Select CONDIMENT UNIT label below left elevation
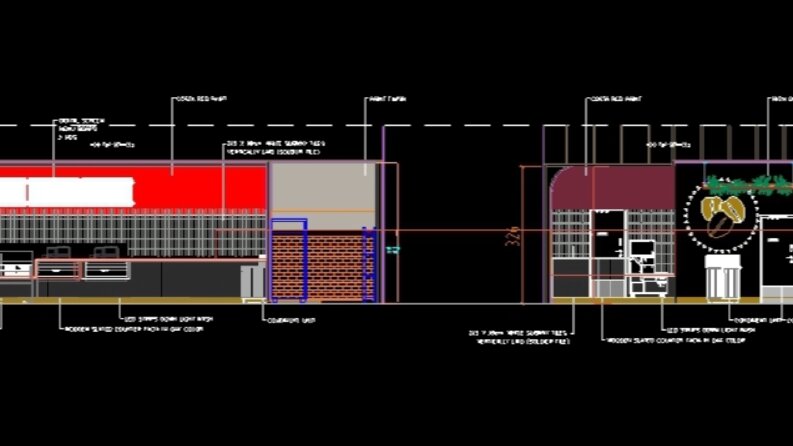 tap(291, 320)
